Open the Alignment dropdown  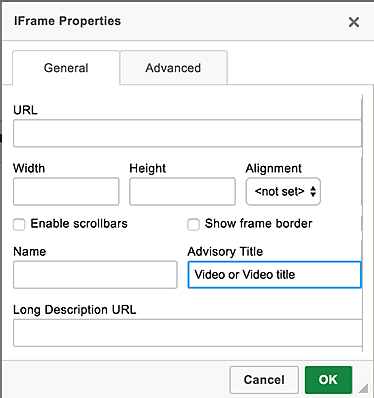point(283,191)
